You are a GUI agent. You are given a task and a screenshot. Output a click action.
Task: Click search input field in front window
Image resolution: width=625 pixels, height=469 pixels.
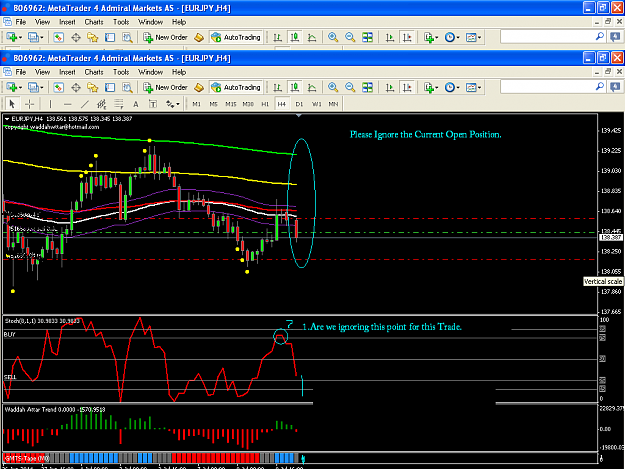(548, 87)
